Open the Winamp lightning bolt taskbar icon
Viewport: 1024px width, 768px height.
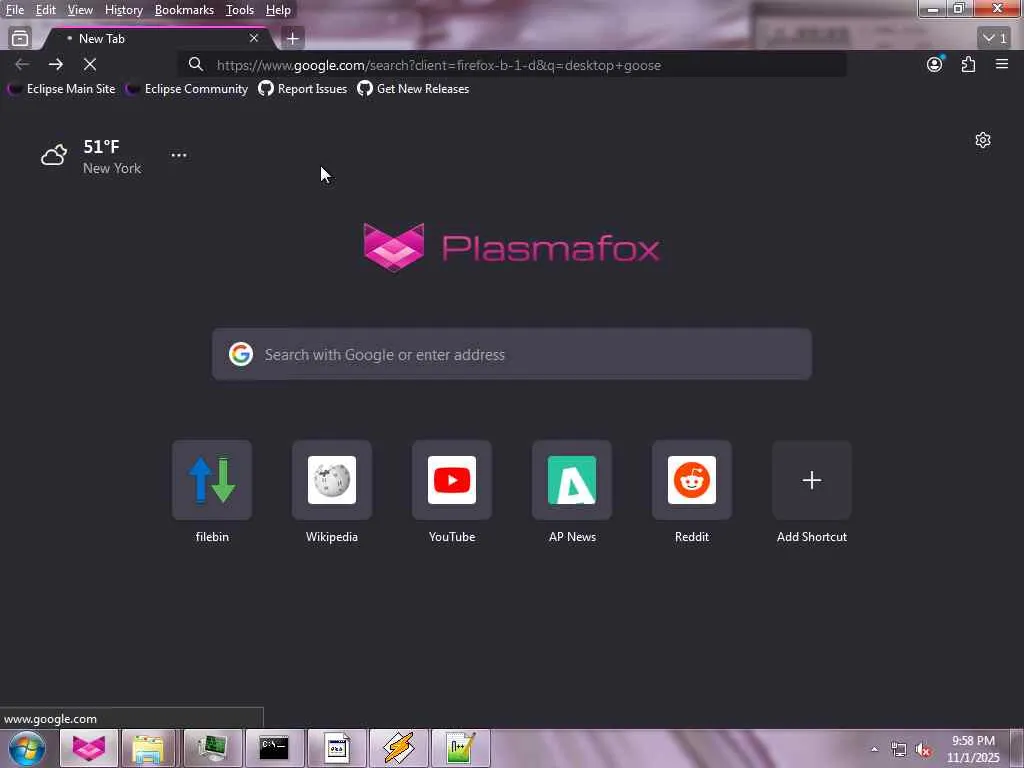point(399,748)
